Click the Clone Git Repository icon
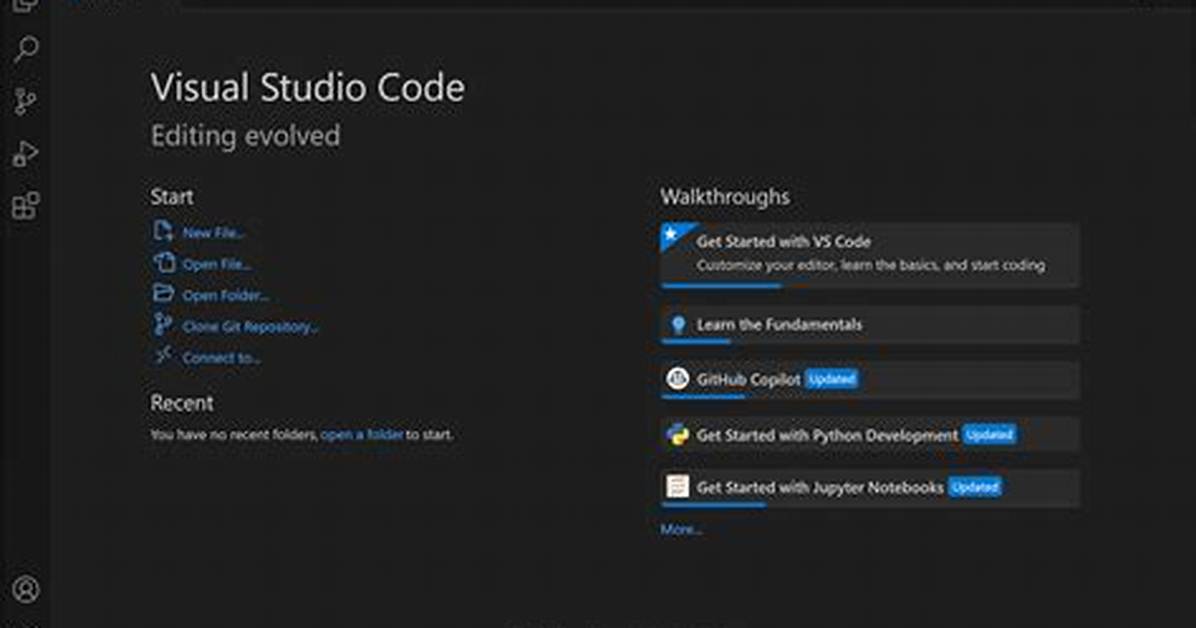Viewport: 1196px width, 628px height. [162, 324]
